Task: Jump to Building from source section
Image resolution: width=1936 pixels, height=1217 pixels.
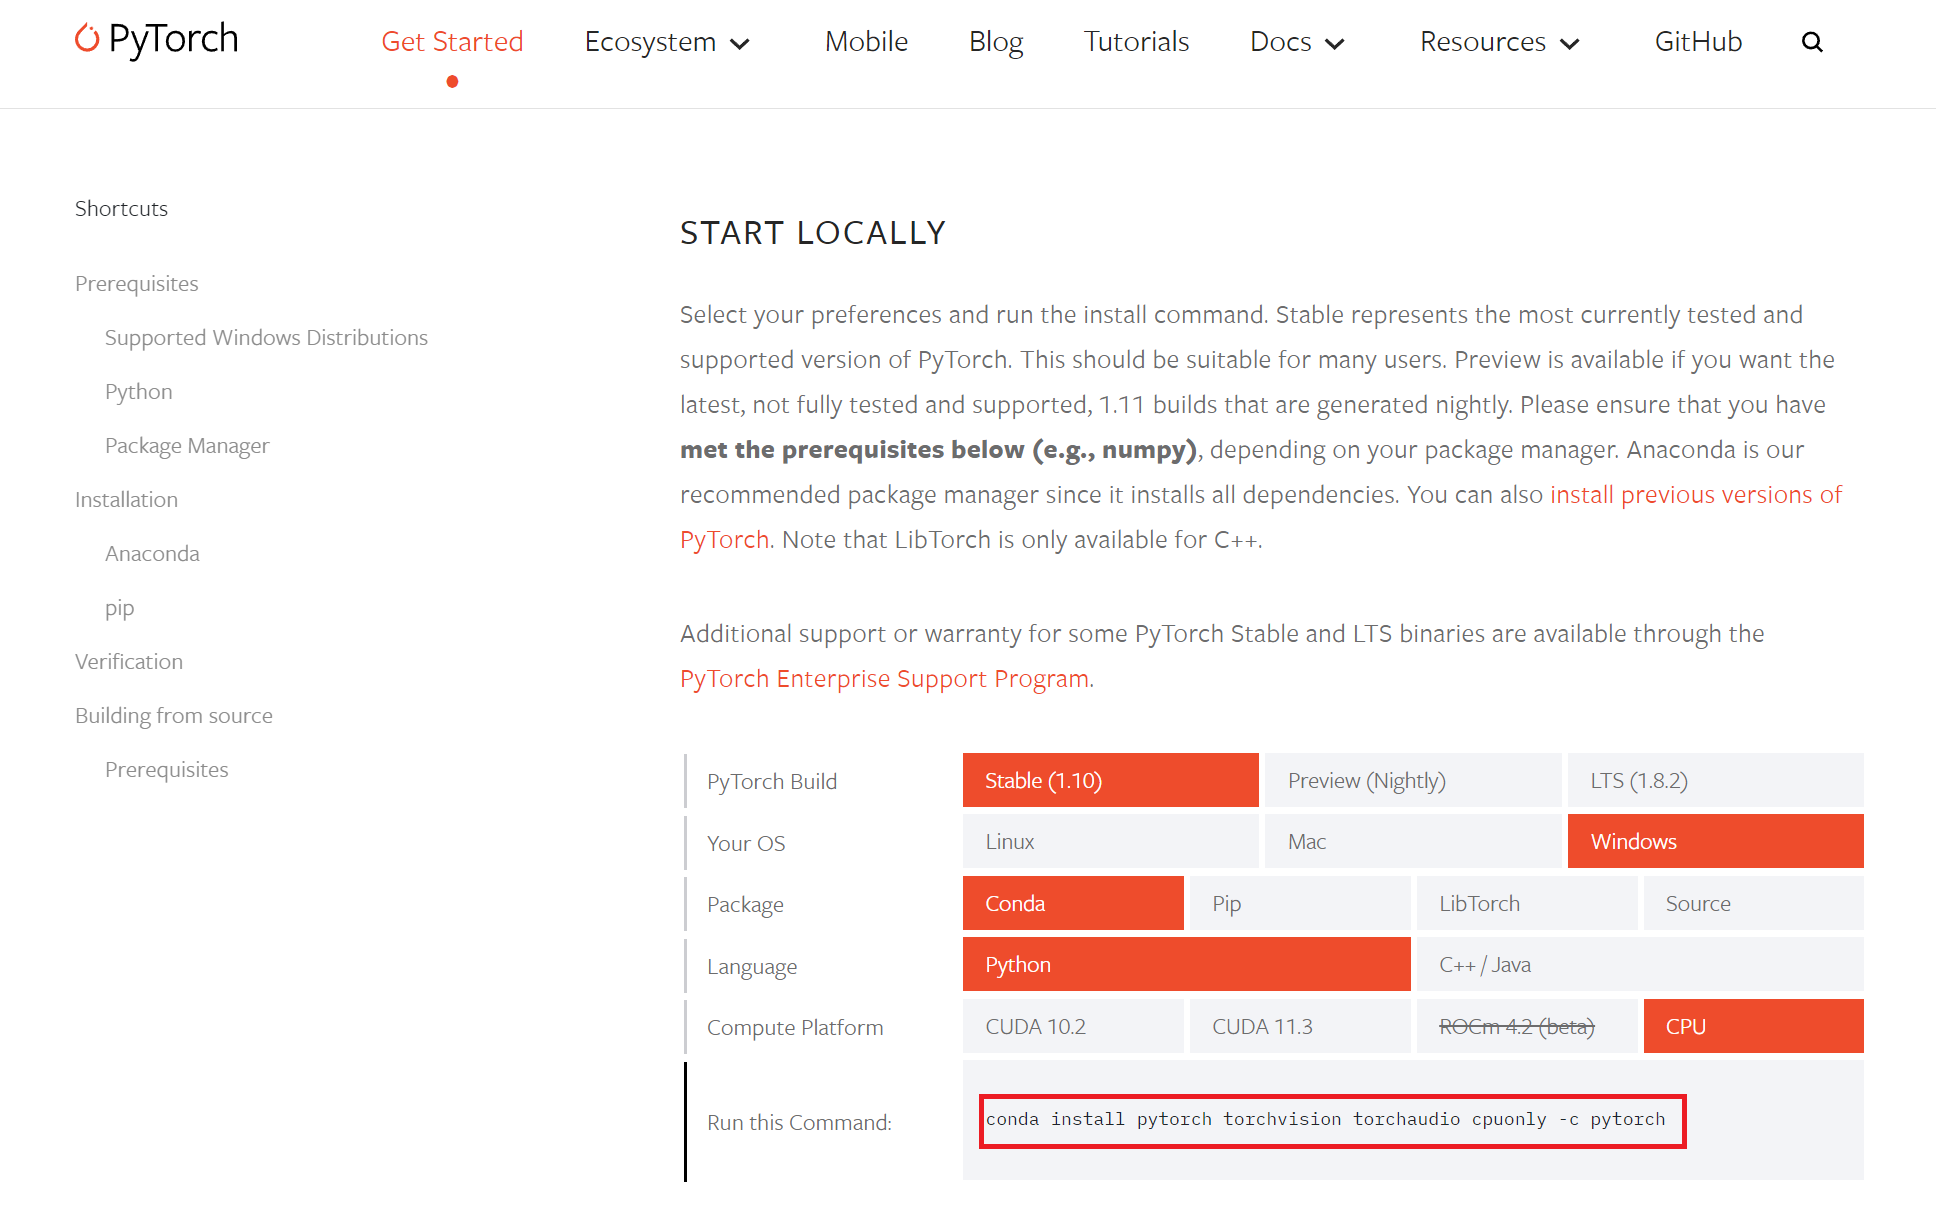Action: [174, 716]
